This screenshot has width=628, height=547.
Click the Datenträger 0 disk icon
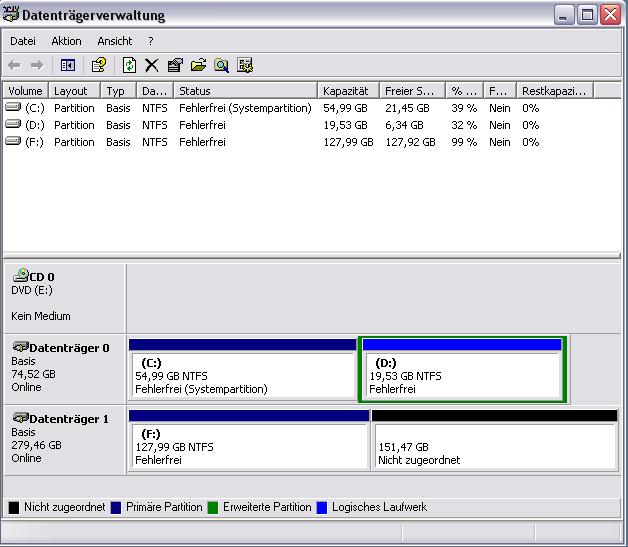tap(20, 346)
